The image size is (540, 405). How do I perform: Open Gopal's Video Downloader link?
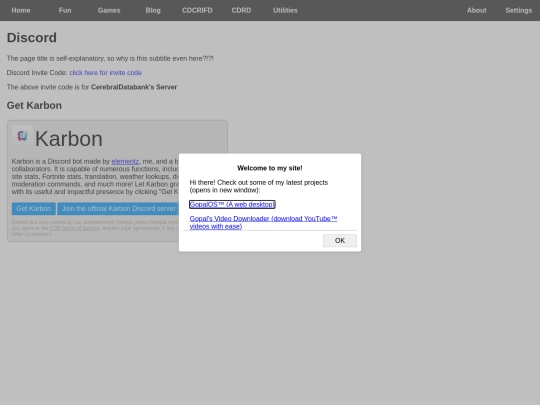click(x=263, y=222)
